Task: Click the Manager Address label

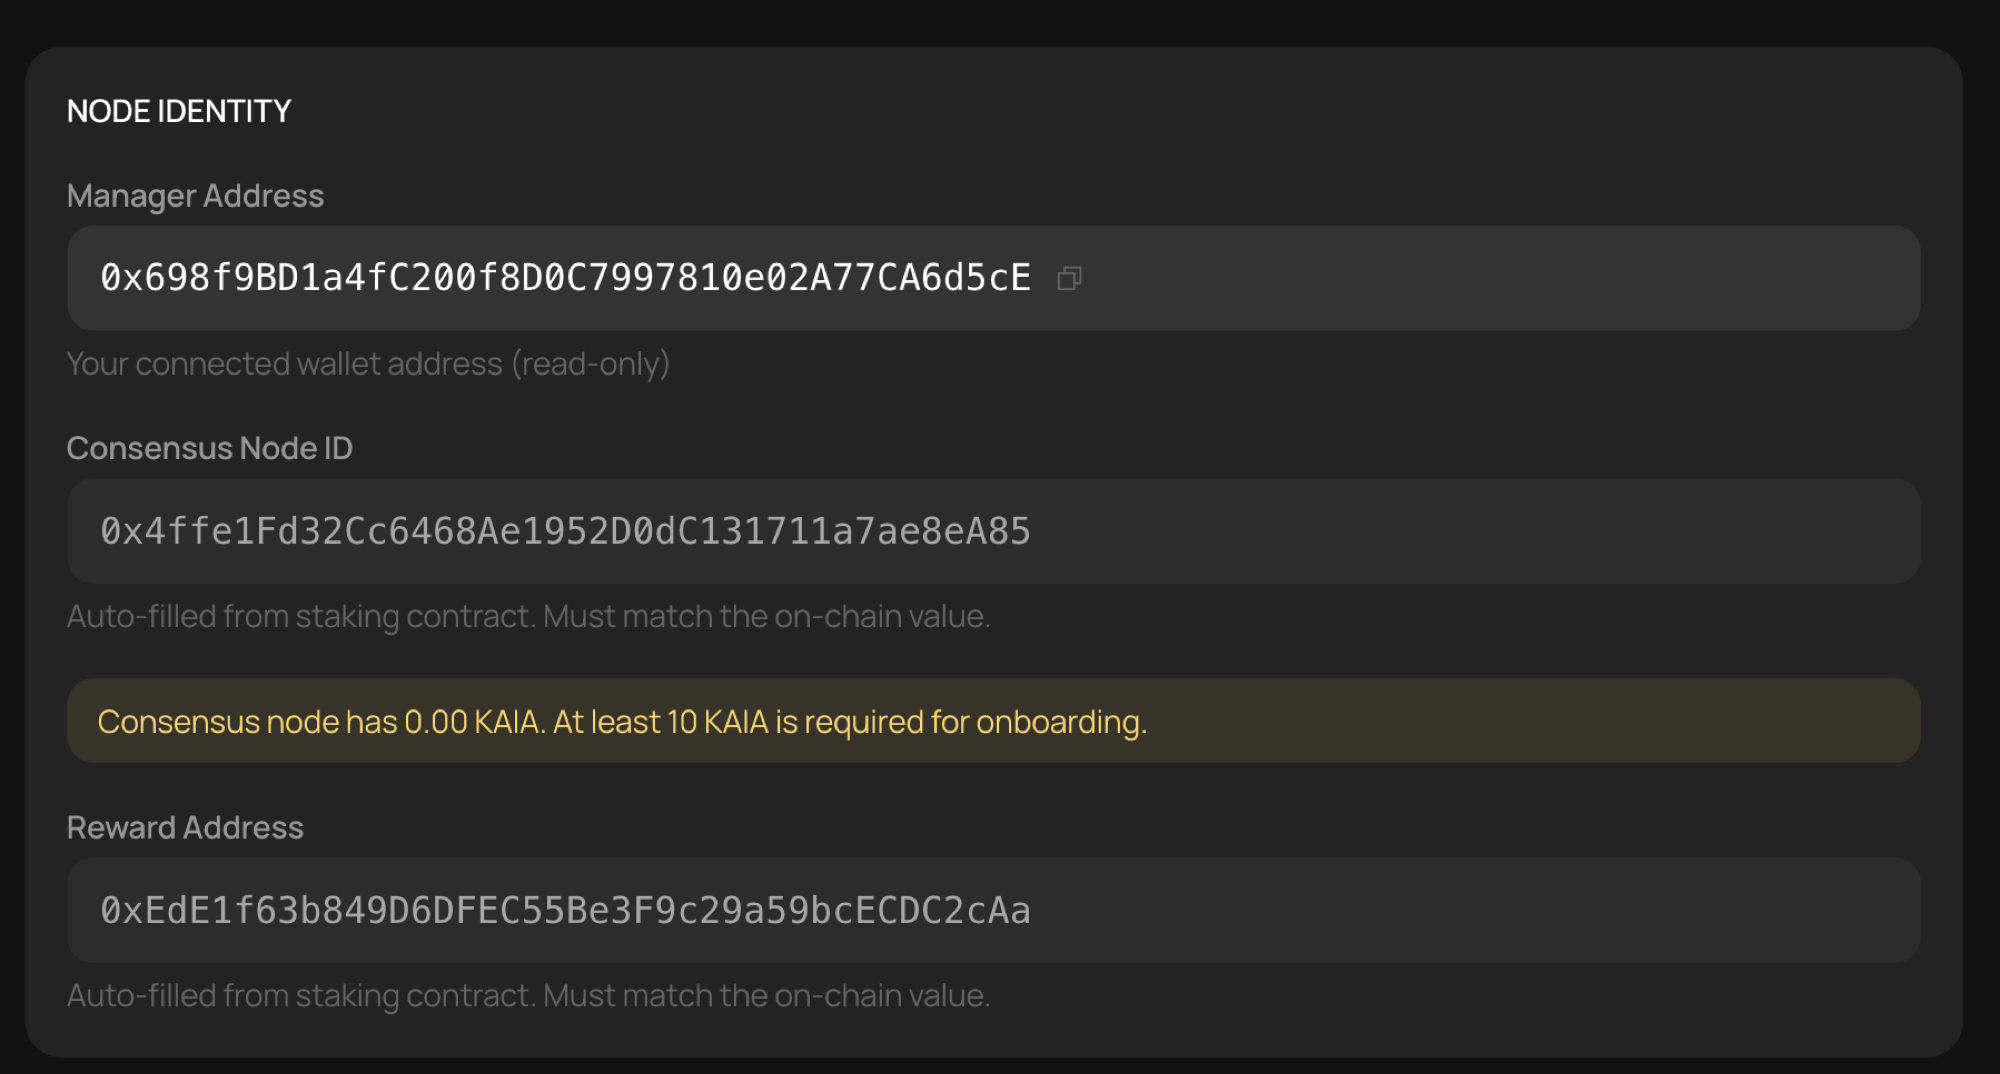Action: [195, 196]
